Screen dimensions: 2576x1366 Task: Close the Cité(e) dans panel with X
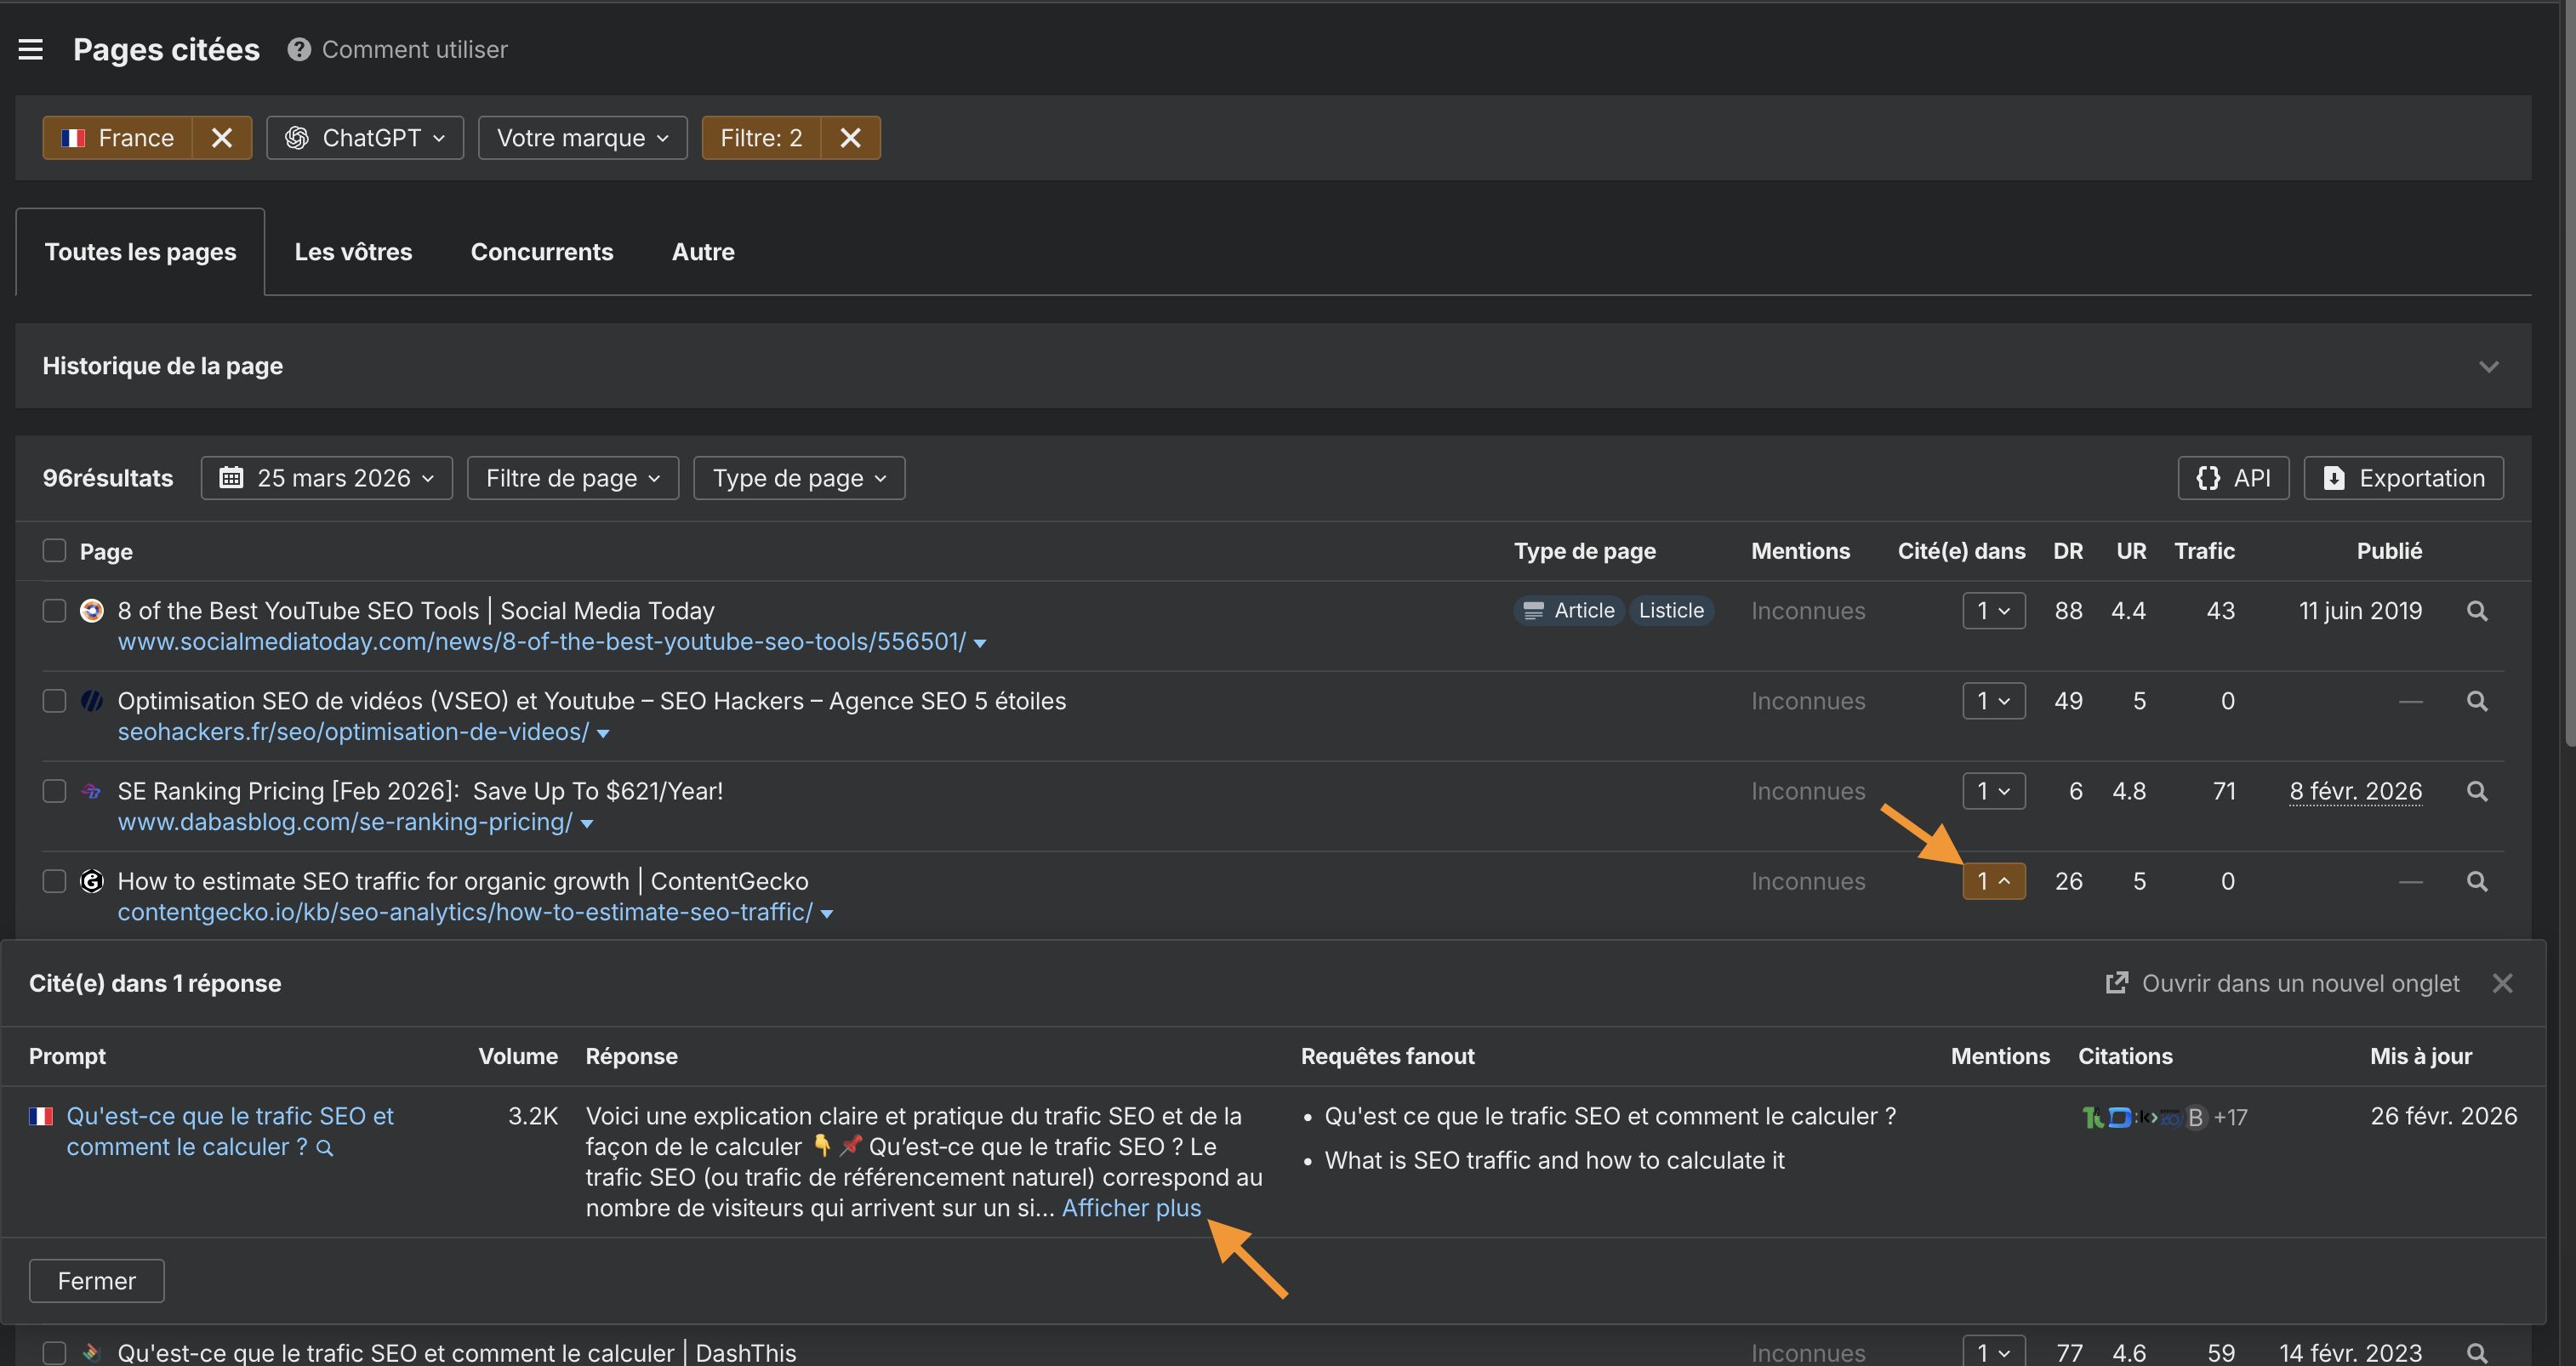click(x=2502, y=983)
